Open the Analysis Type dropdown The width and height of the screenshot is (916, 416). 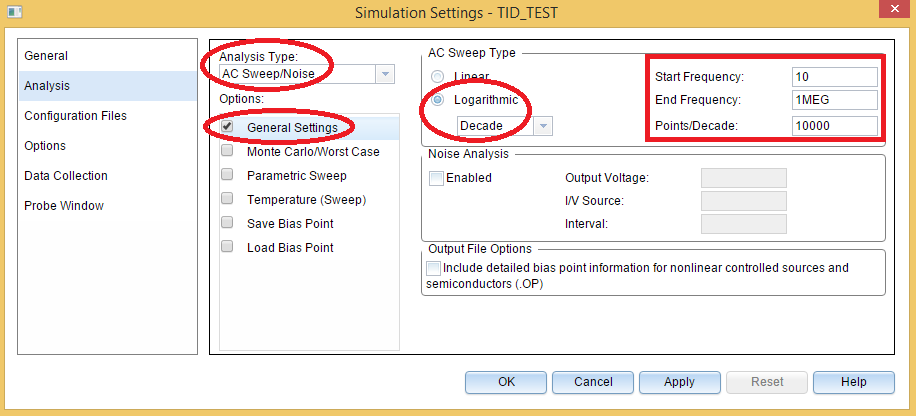pos(385,74)
